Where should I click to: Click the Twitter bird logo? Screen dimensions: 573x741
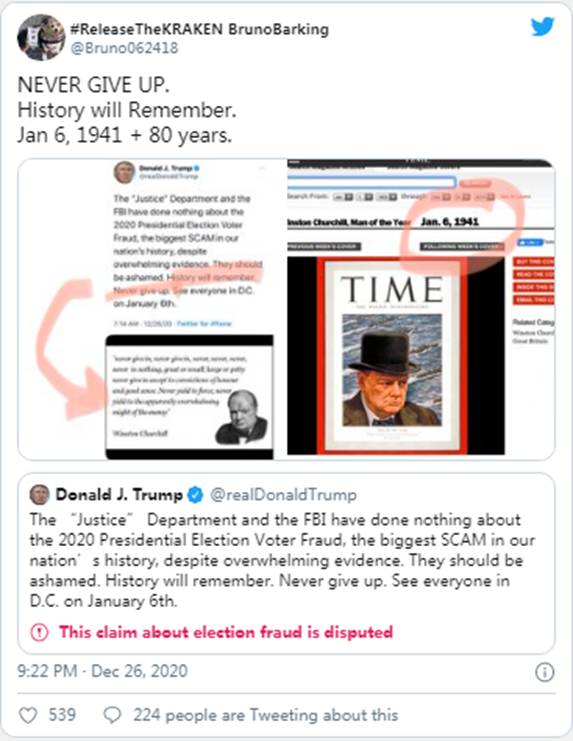click(x=542, y=27)
